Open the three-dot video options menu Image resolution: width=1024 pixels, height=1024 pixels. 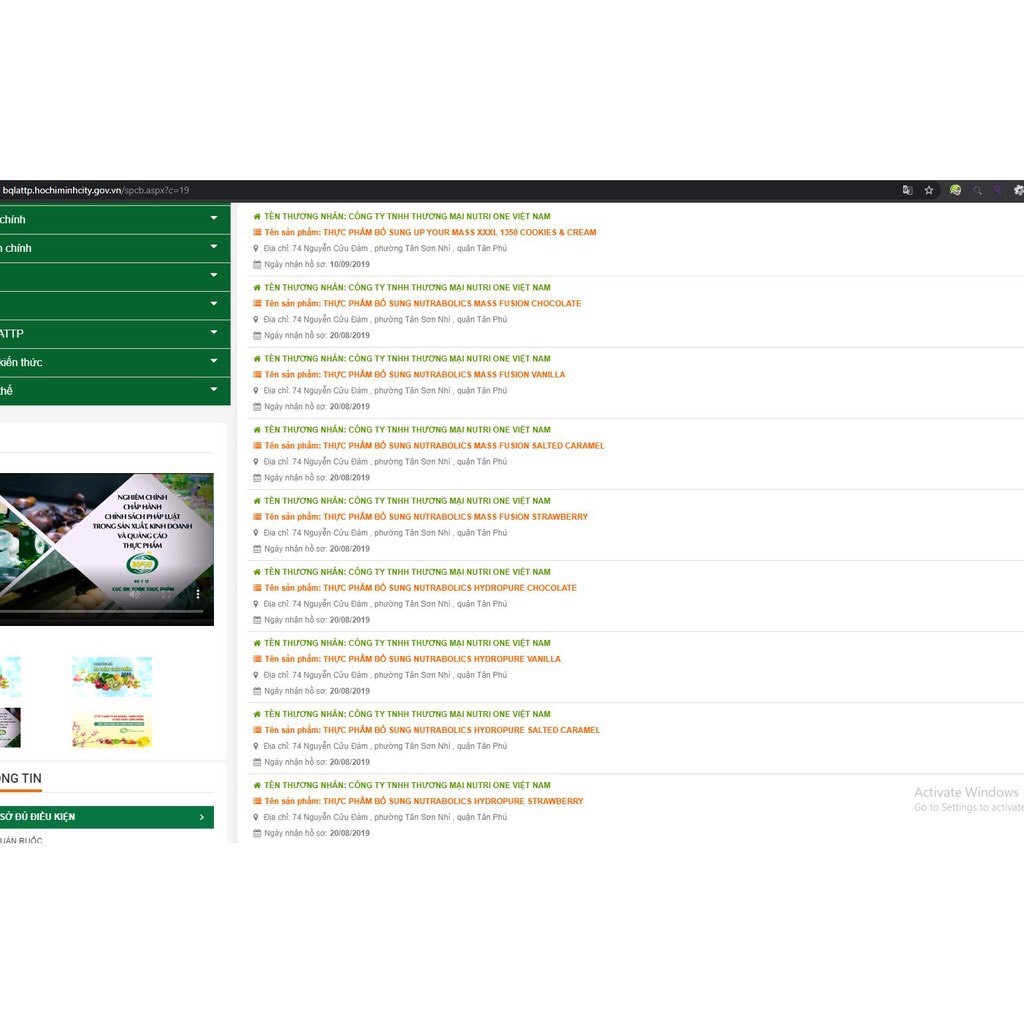pos(198,594)
